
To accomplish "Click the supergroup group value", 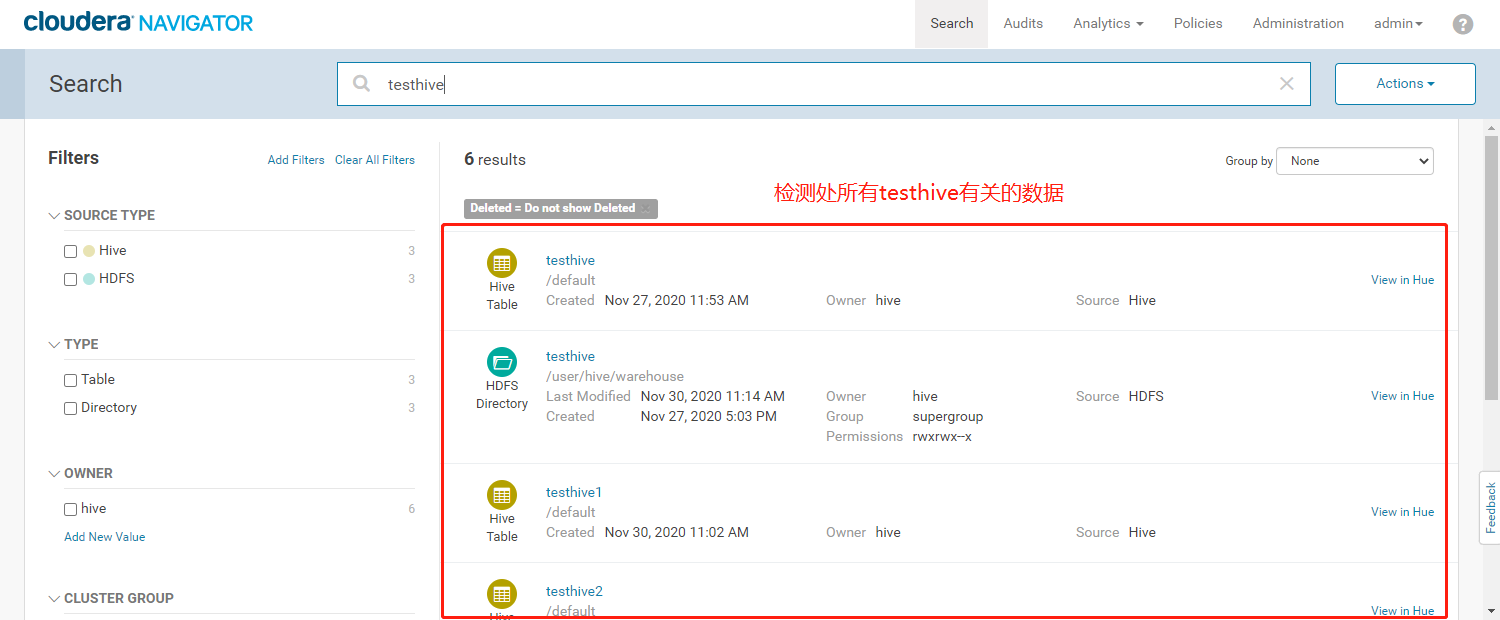I will [948, 417].
